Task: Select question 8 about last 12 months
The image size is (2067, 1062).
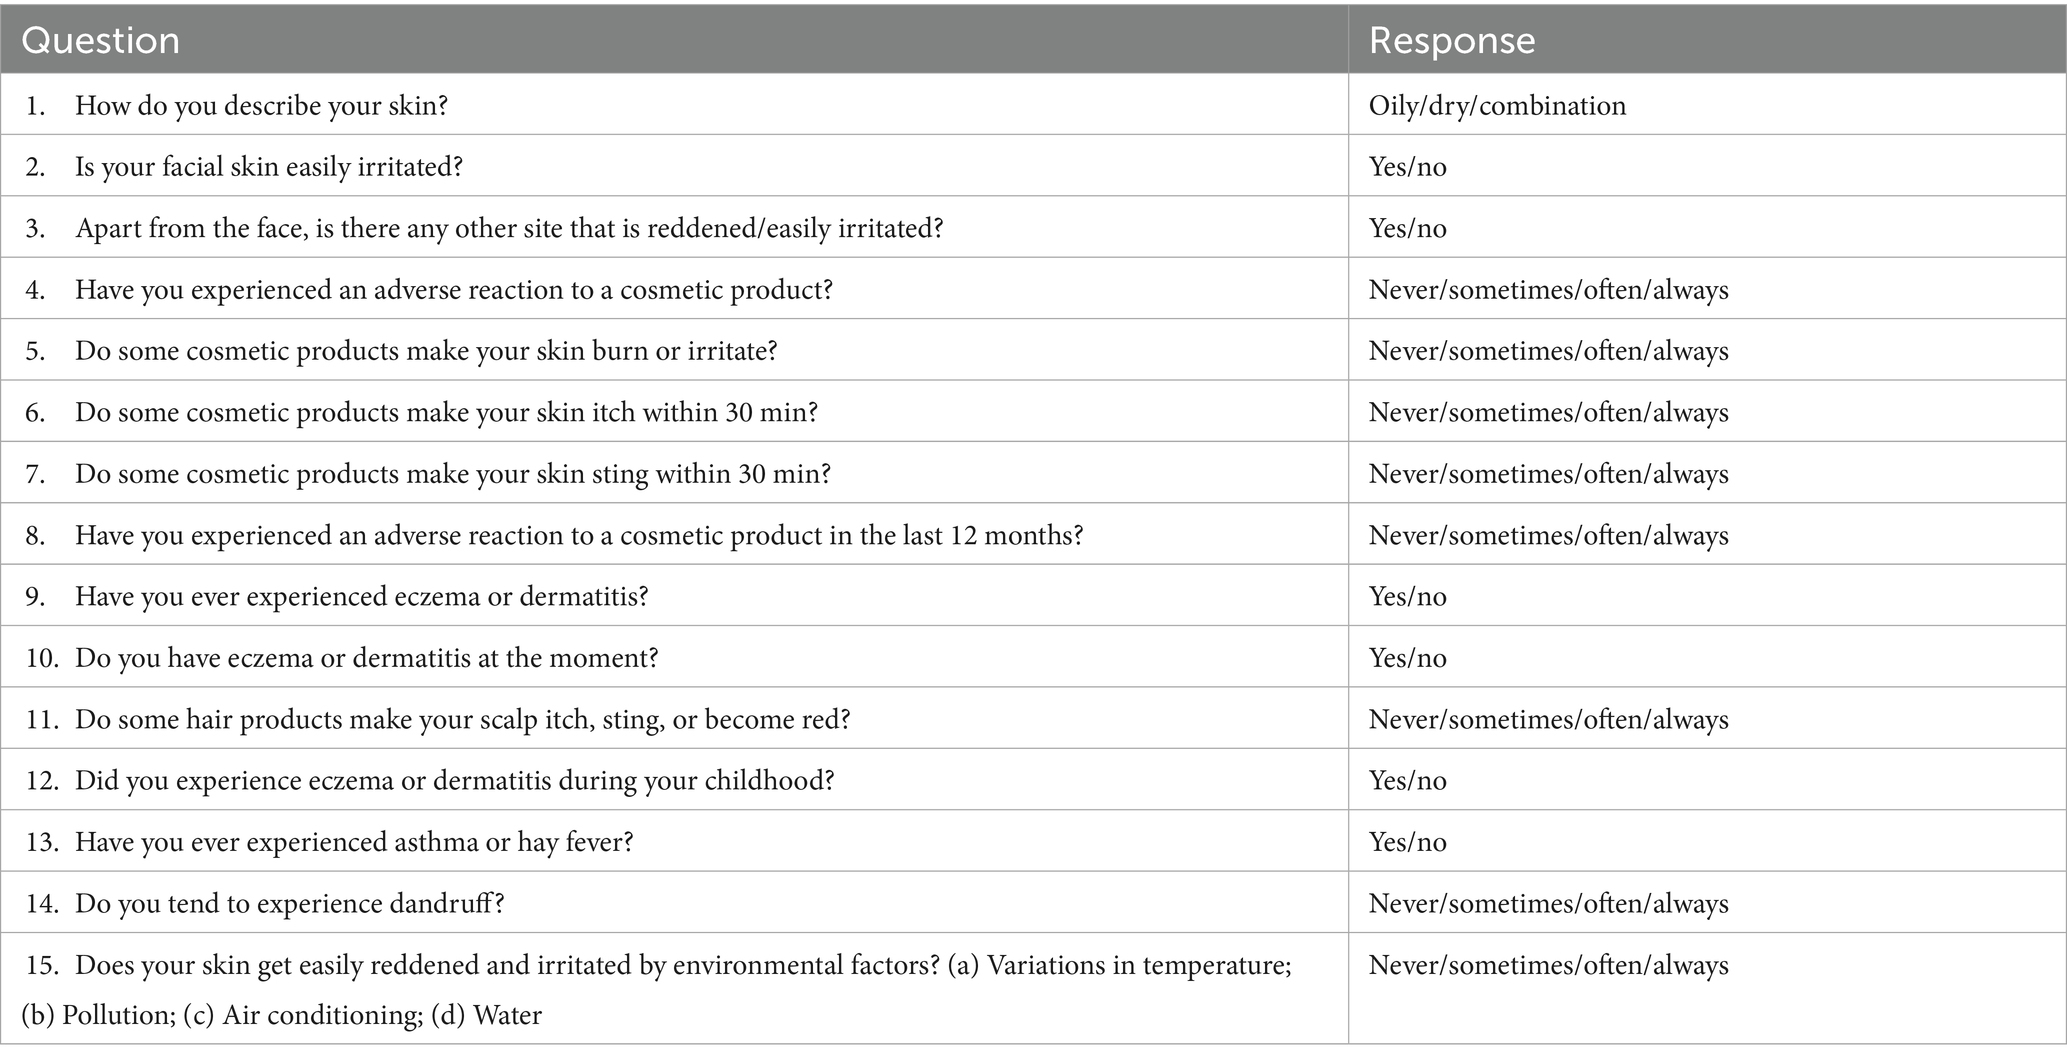Action: point(579,535)
